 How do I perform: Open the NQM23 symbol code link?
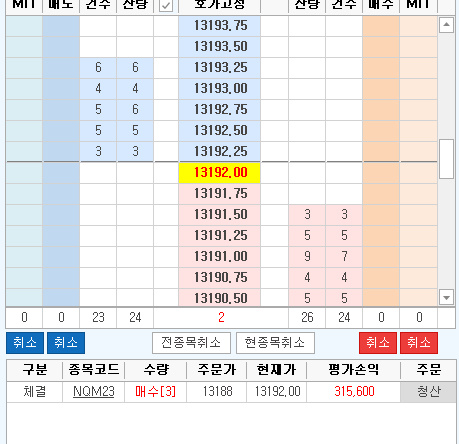(x=94, y=392)
